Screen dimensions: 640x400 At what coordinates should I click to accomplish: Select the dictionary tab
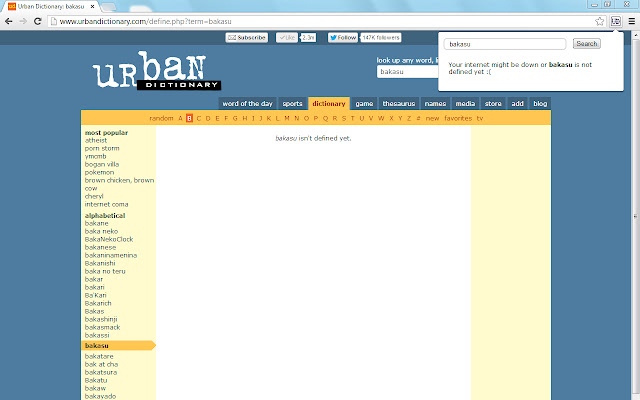pyautogui.click(x=329, y=104)
